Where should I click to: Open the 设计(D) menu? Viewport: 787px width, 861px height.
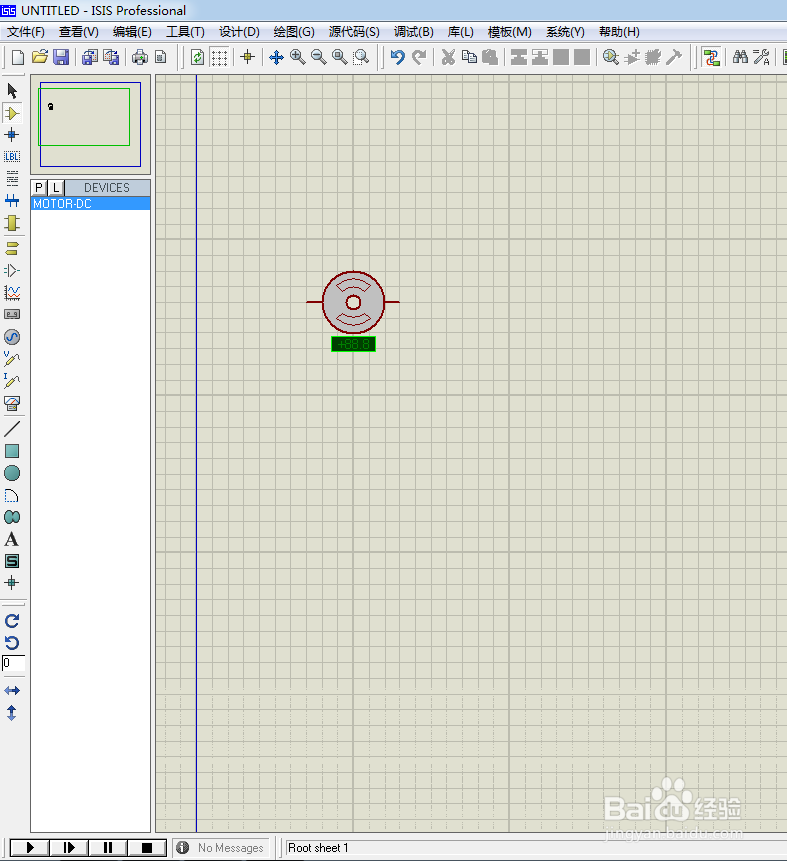239,32
